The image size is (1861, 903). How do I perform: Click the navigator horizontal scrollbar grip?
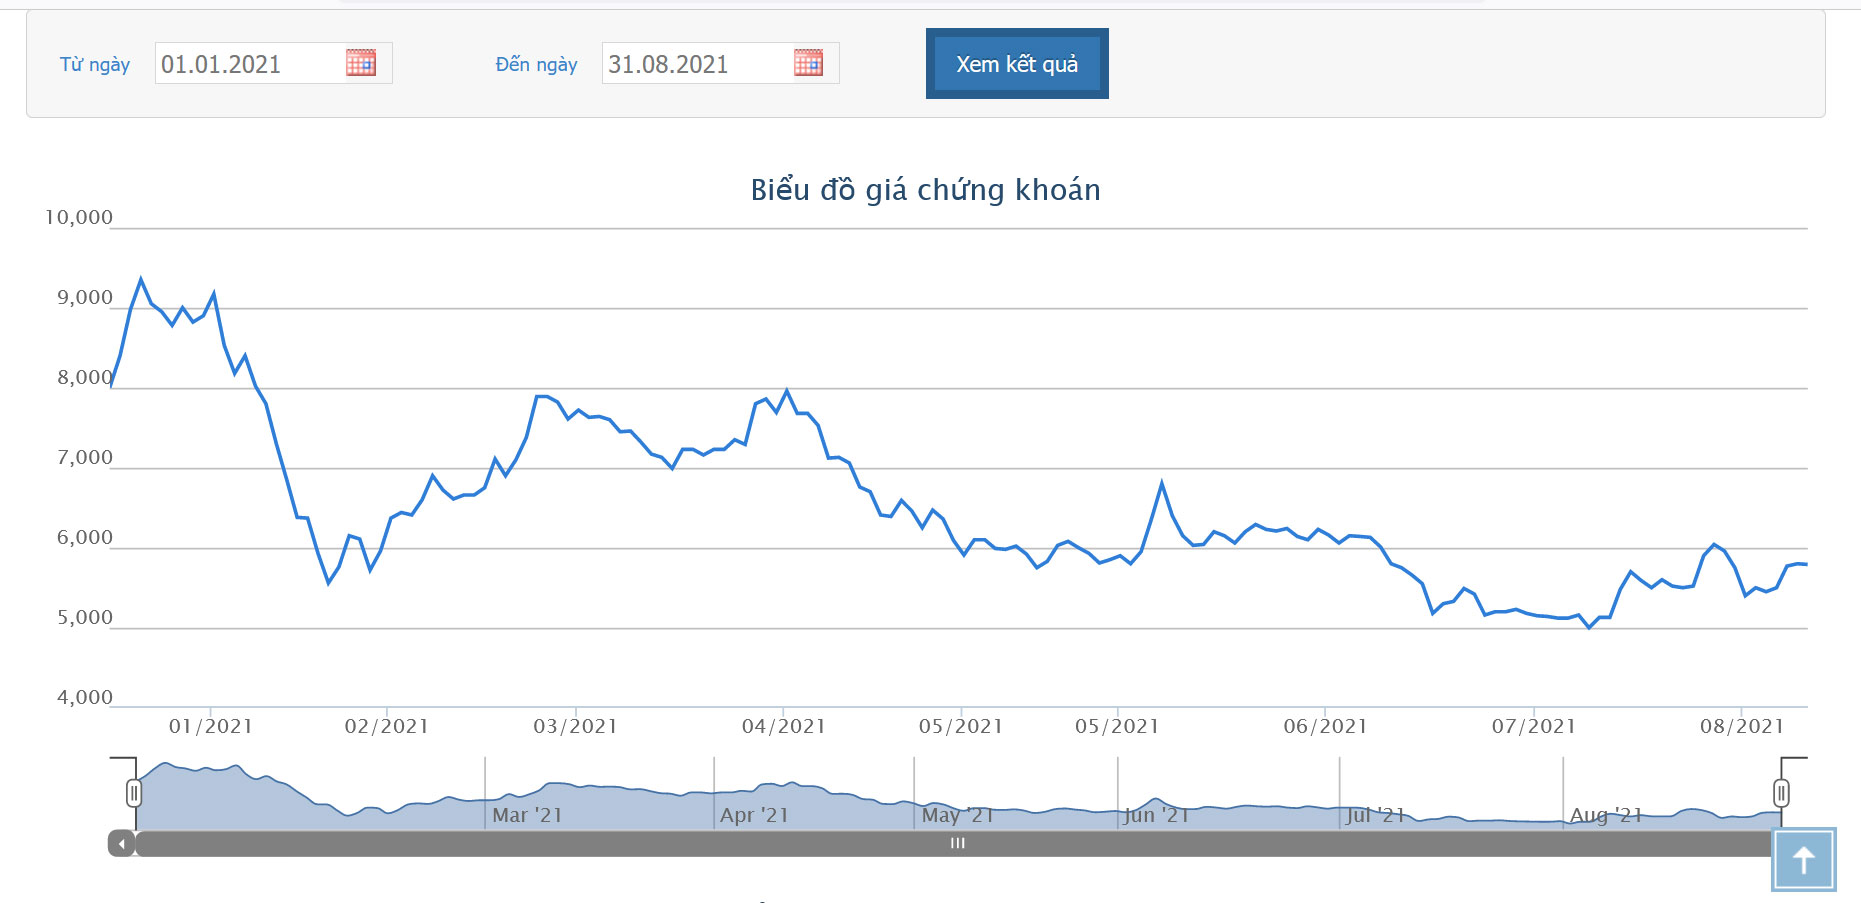click(x=957, y=844)
